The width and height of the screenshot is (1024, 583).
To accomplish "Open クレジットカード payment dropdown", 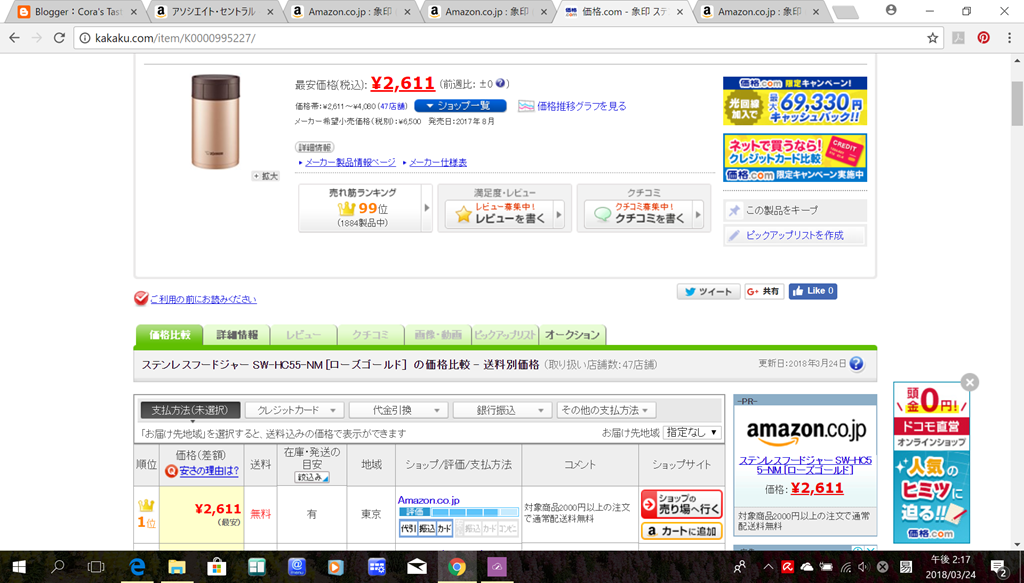I will click(295, 410).
